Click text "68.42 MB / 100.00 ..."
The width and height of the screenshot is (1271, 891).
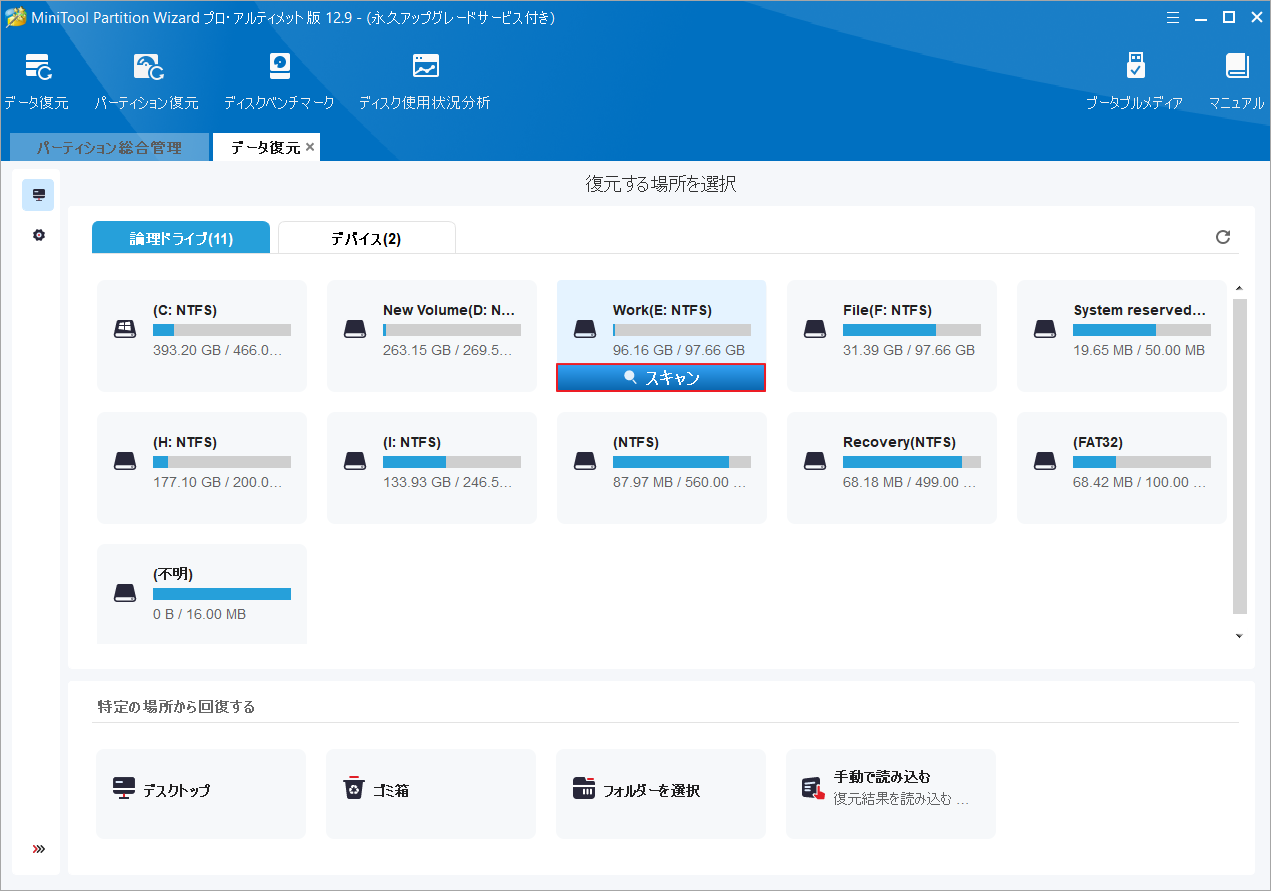[1140, 482]
